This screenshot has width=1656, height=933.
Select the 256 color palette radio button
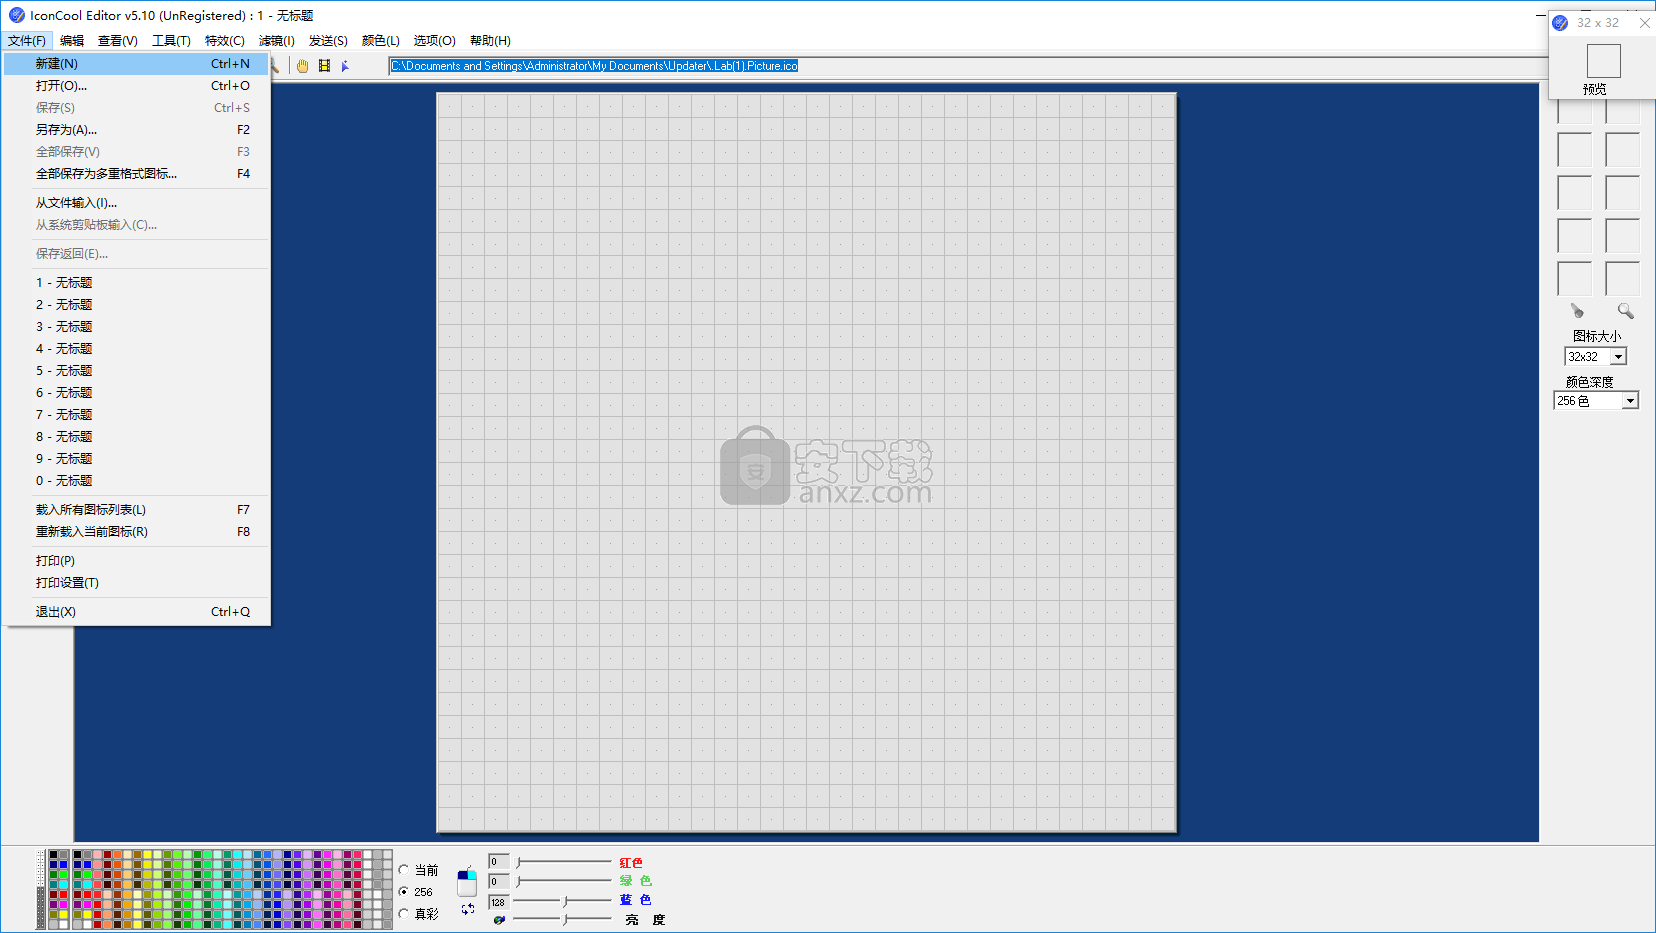(404, 892)
